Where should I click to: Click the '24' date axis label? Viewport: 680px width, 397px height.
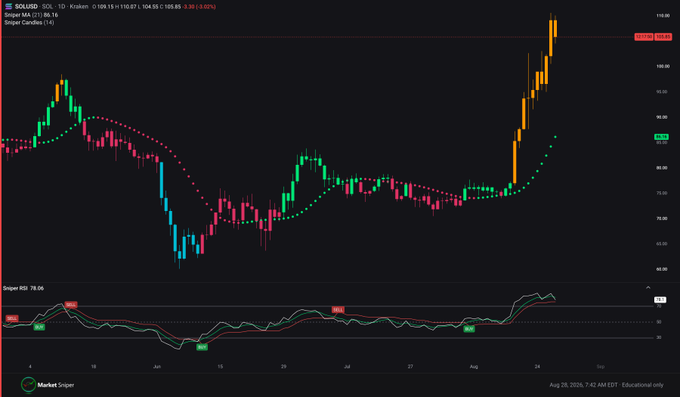(537, 367)
